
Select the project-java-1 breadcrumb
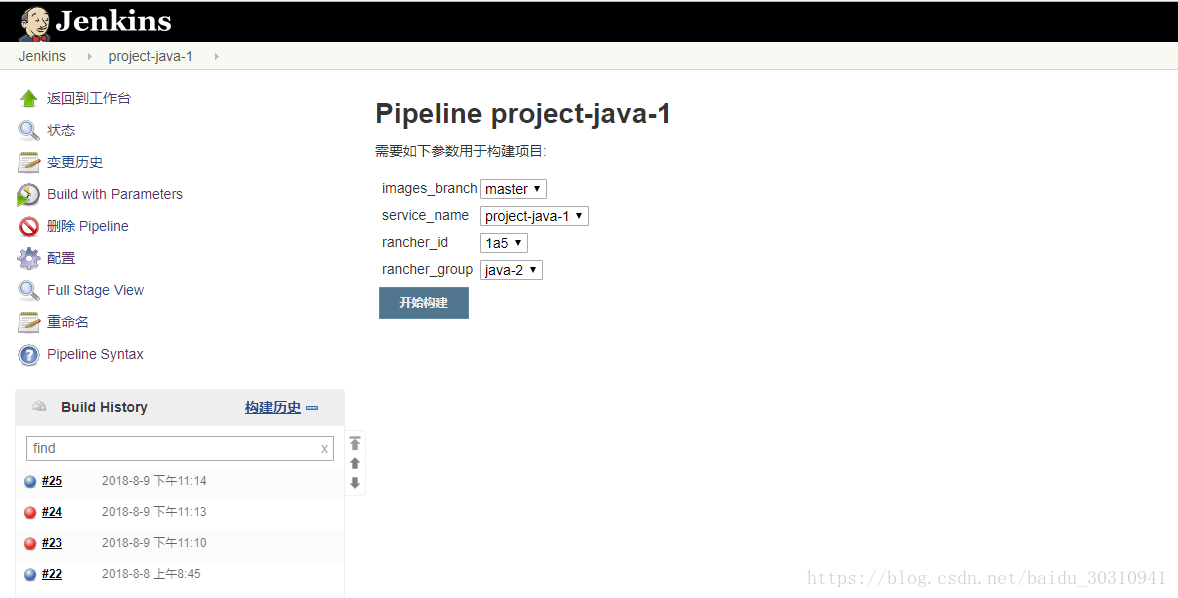tap(150, 56)
